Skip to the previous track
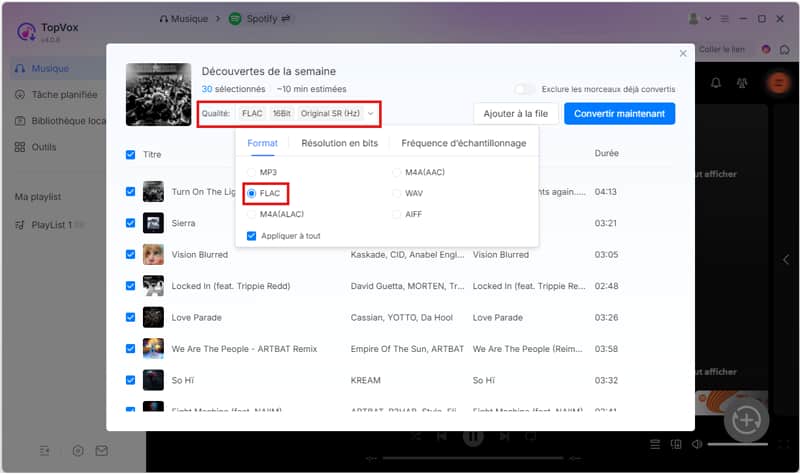The image size is (800, 474). tap(442, 436)
